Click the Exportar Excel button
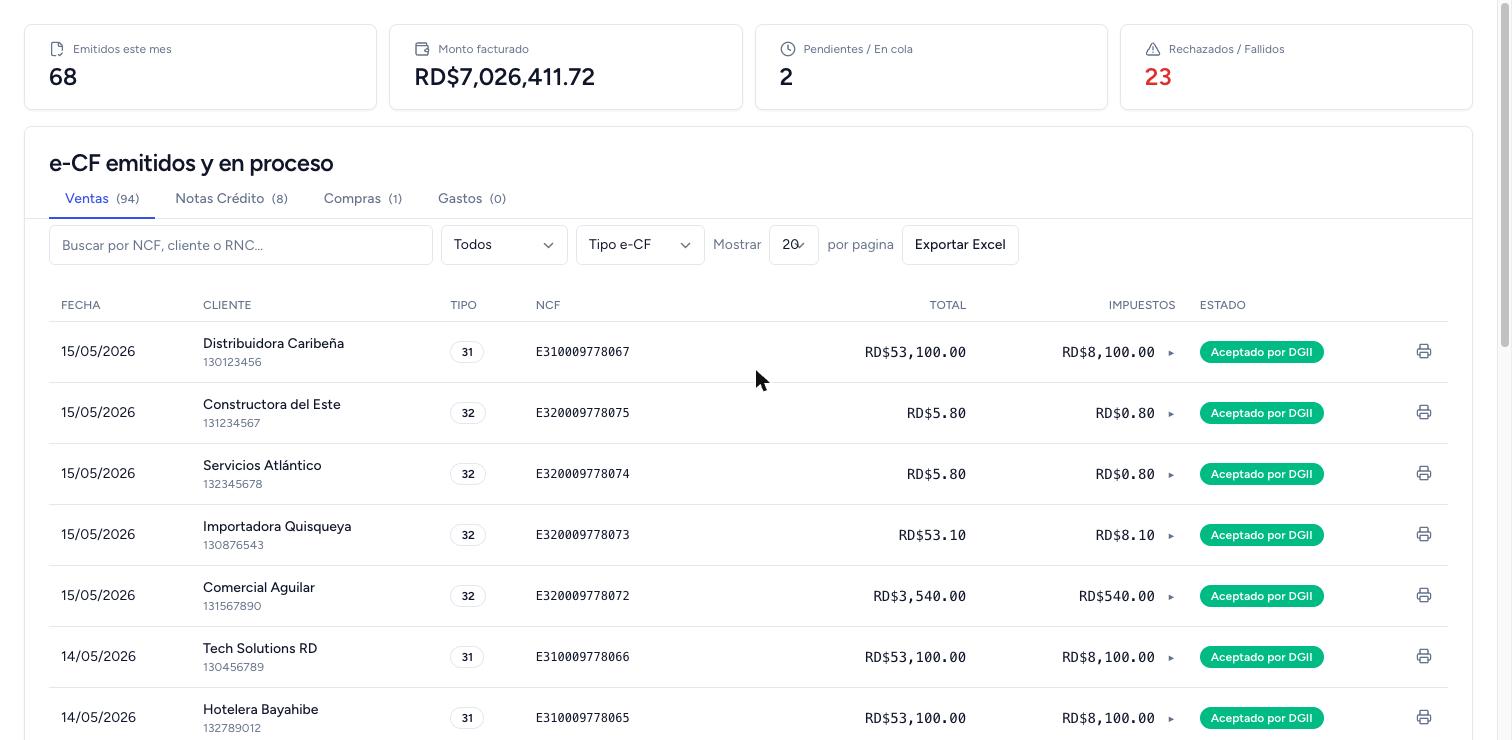 [x=960, y=245]
